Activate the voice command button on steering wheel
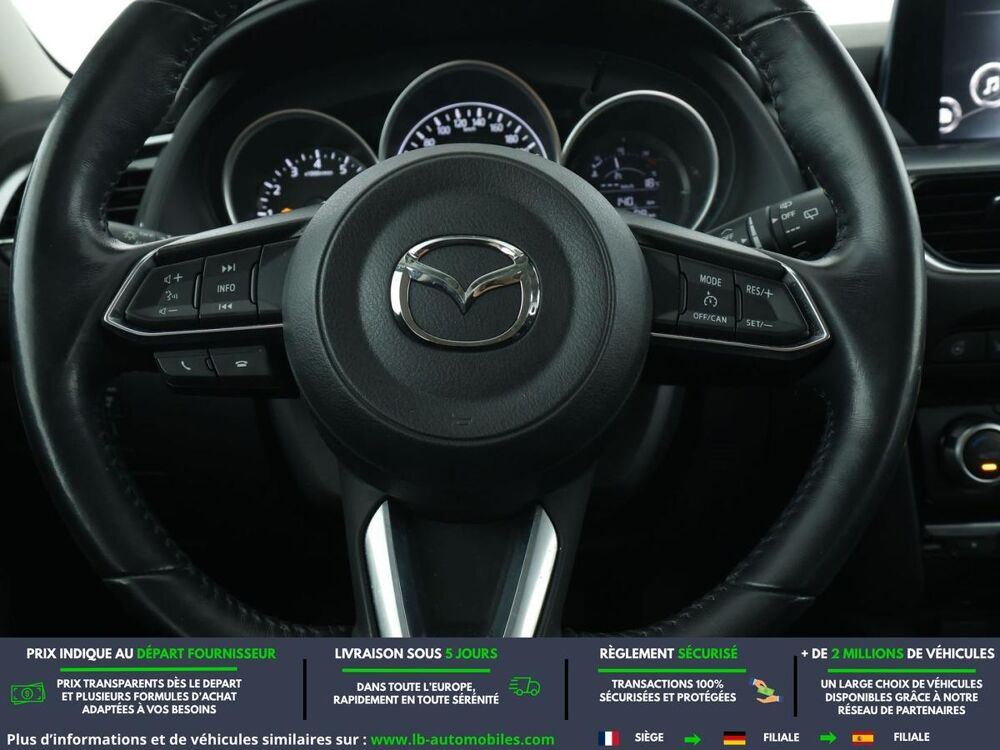The image size is (1000, 750). tap(171, 295)
